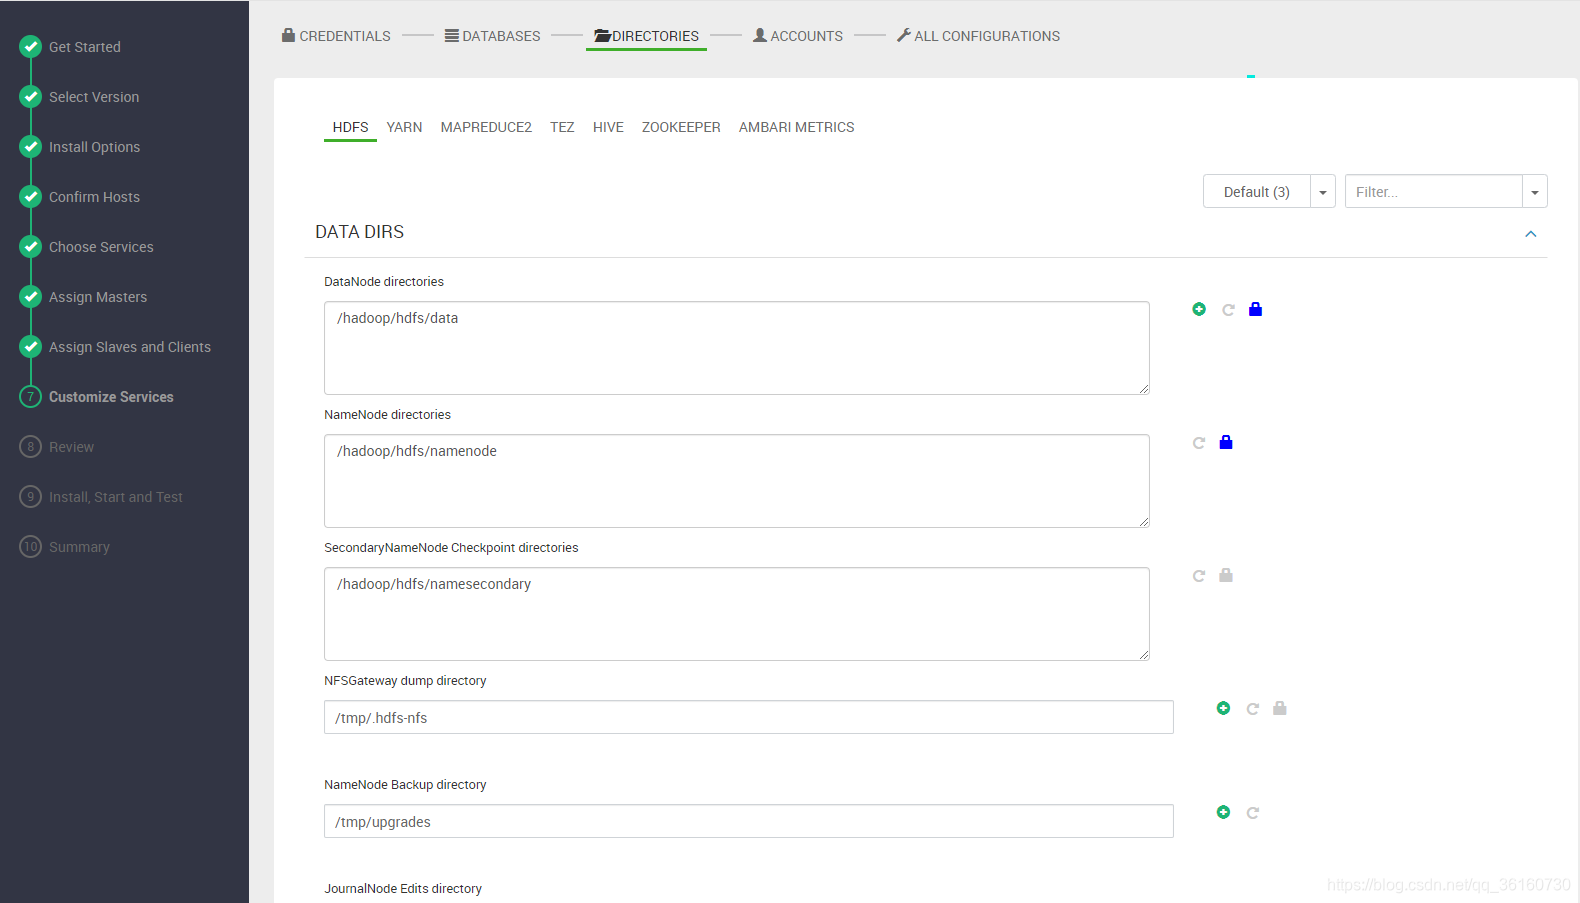
Task: Click the Confirm Hosts checkmark step icon
Action: point(31,196)
